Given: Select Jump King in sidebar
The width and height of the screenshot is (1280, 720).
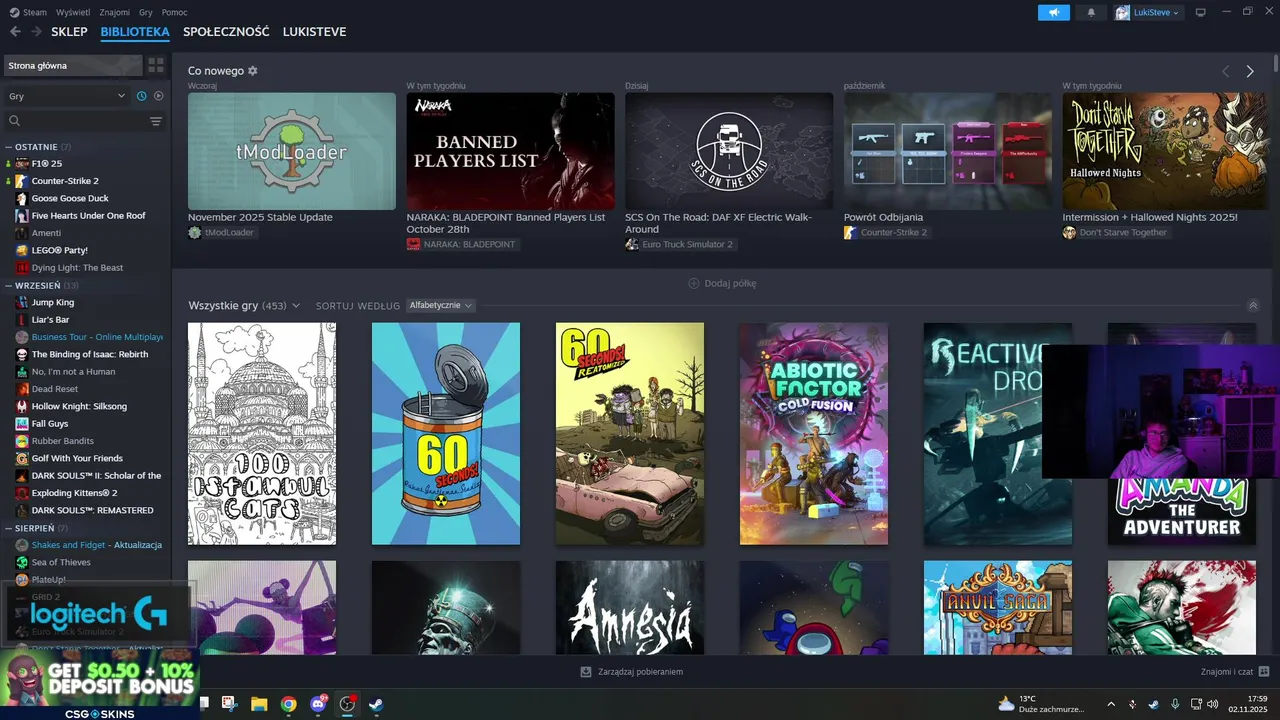Looking at the screenshot, I should (x=52, y=302).
